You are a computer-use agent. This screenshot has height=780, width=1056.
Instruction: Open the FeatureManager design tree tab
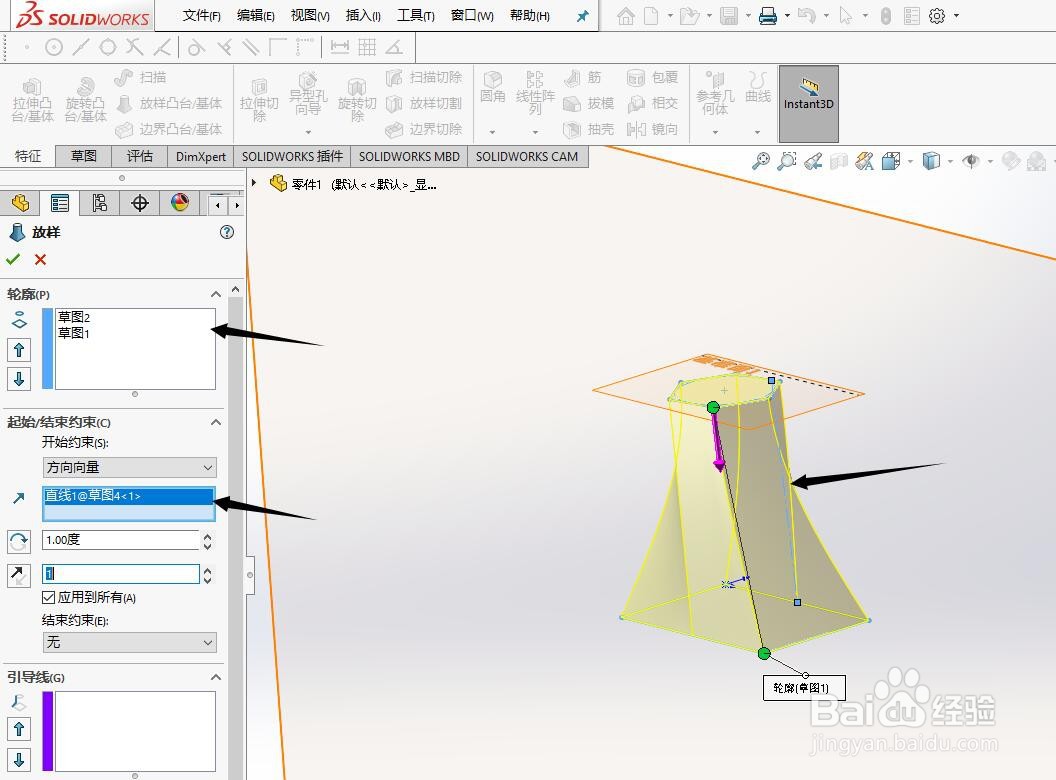click(x=20, y=203)
